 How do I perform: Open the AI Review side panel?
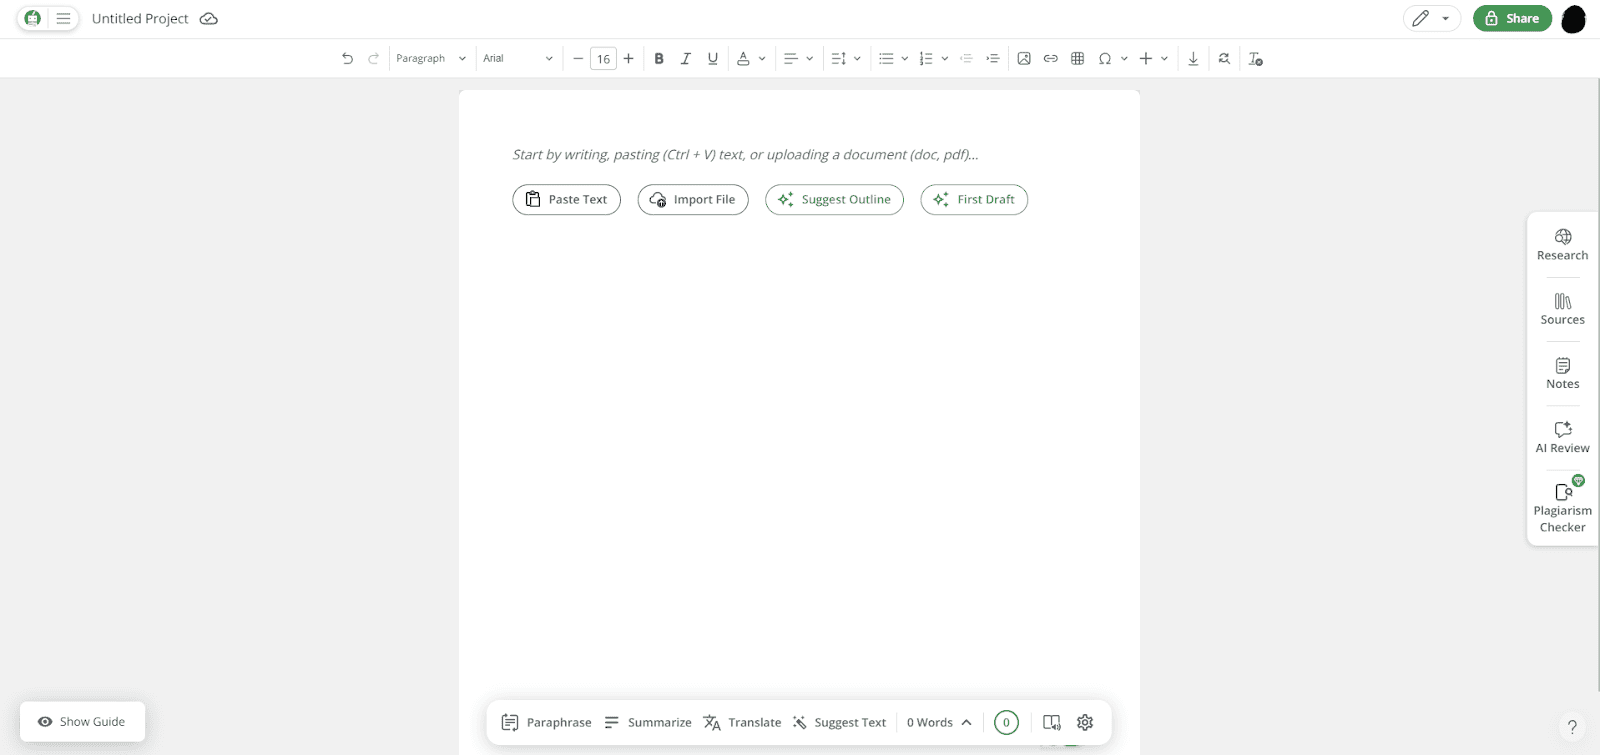coord(1562,437)
